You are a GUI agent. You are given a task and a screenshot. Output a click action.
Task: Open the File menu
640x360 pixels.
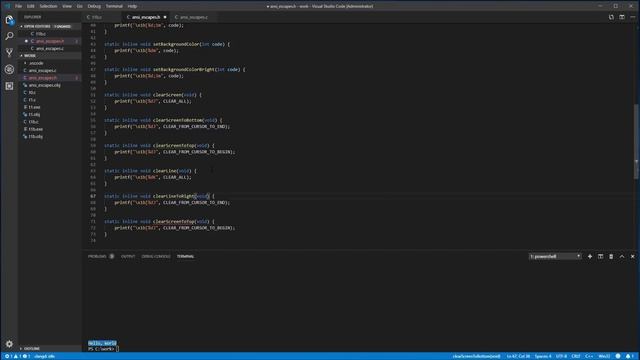[18, 6]
